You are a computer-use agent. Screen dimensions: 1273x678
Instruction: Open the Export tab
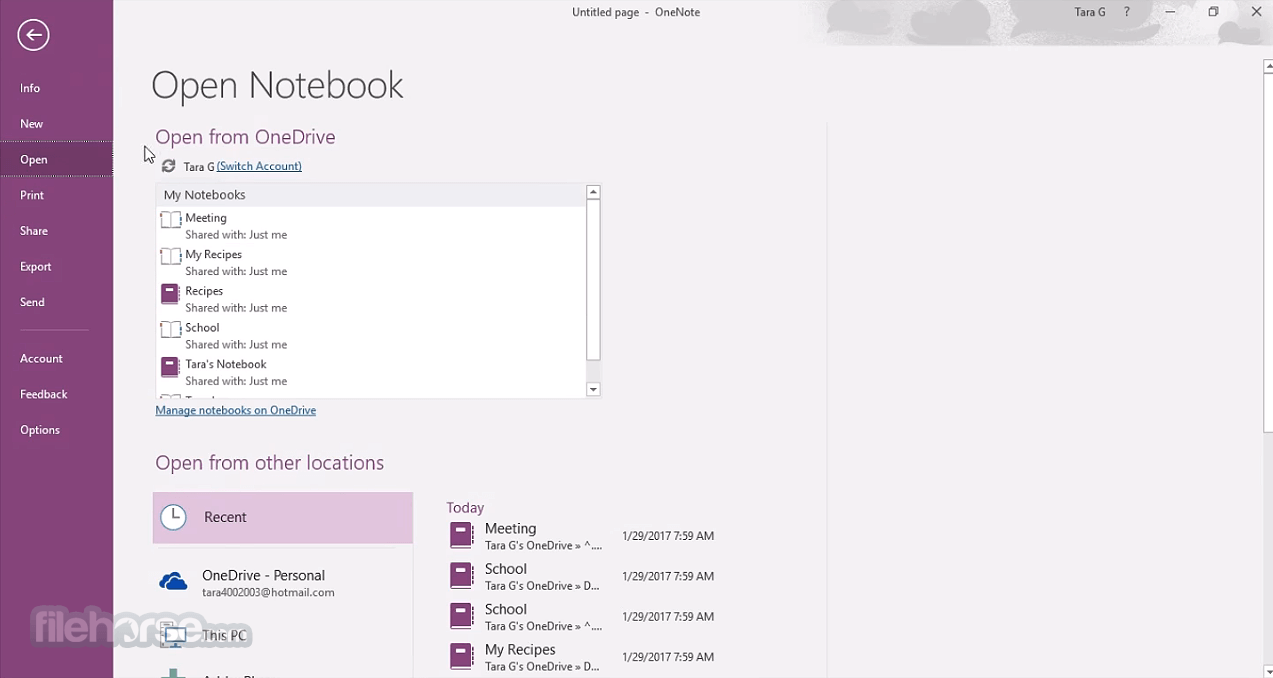56,267
